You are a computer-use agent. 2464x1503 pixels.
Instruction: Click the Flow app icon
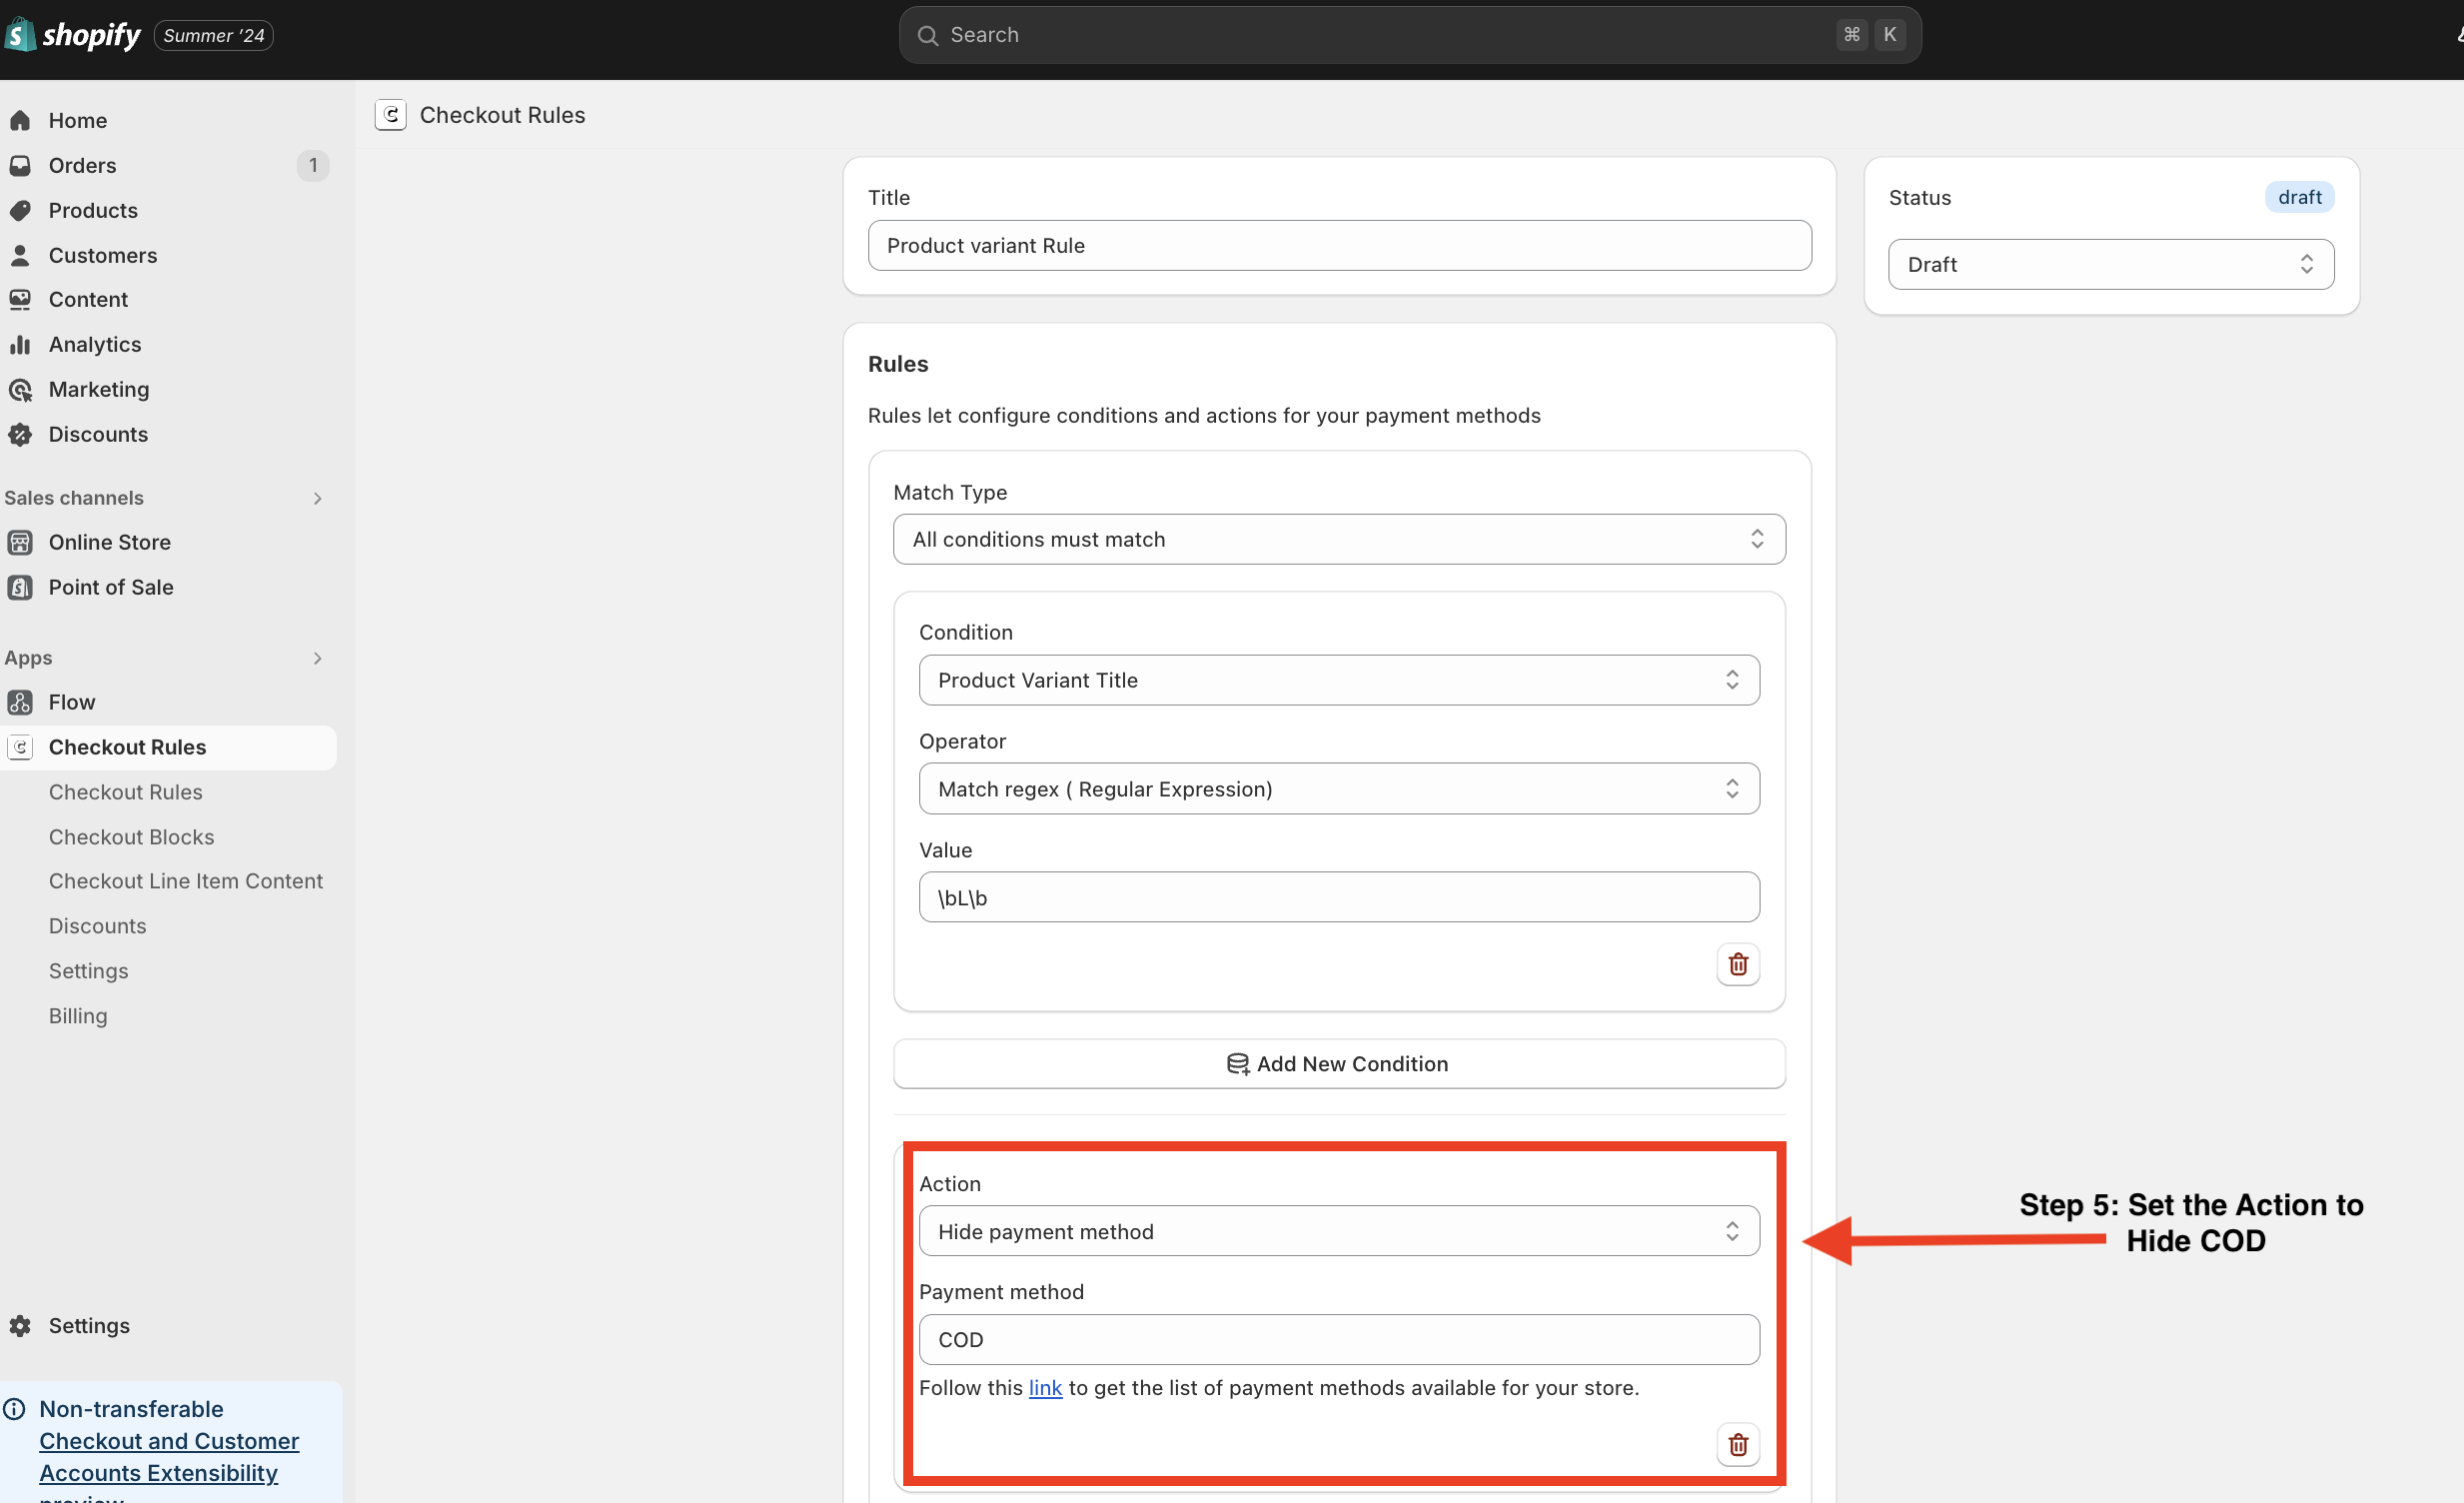click(20, 702)
